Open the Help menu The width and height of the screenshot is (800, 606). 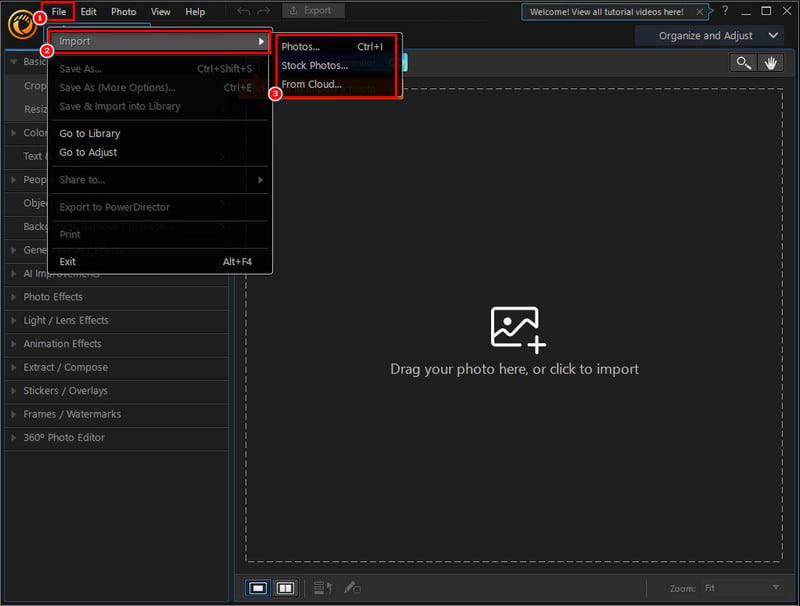pos(195,11)
